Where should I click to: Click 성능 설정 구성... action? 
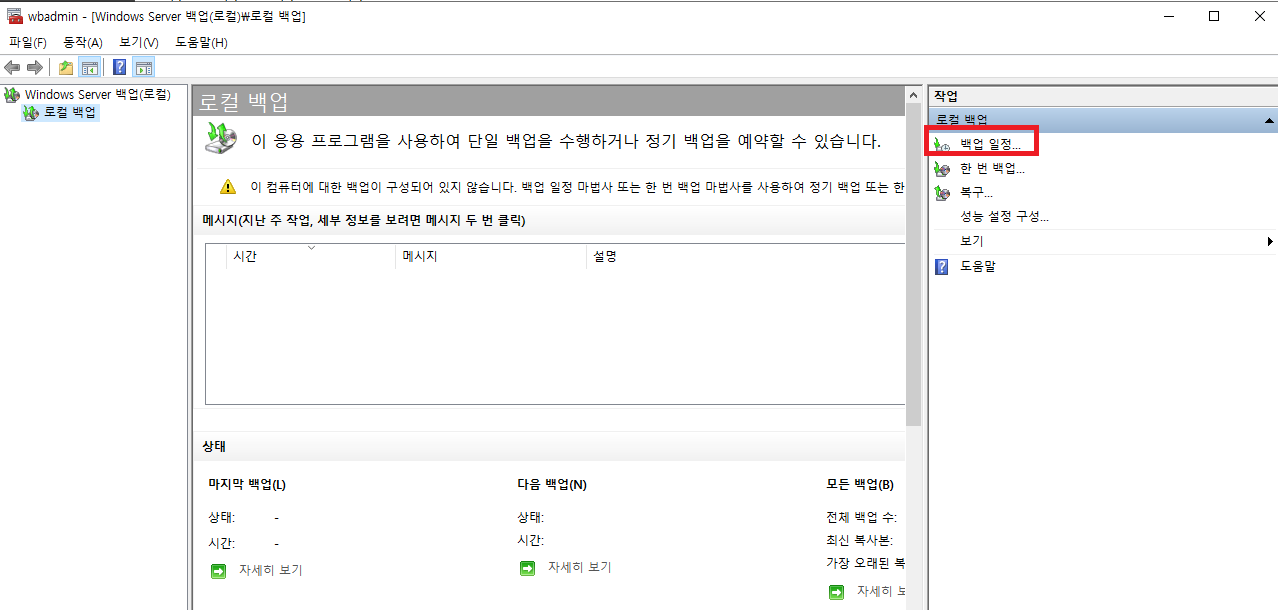tap(1004, 216)
